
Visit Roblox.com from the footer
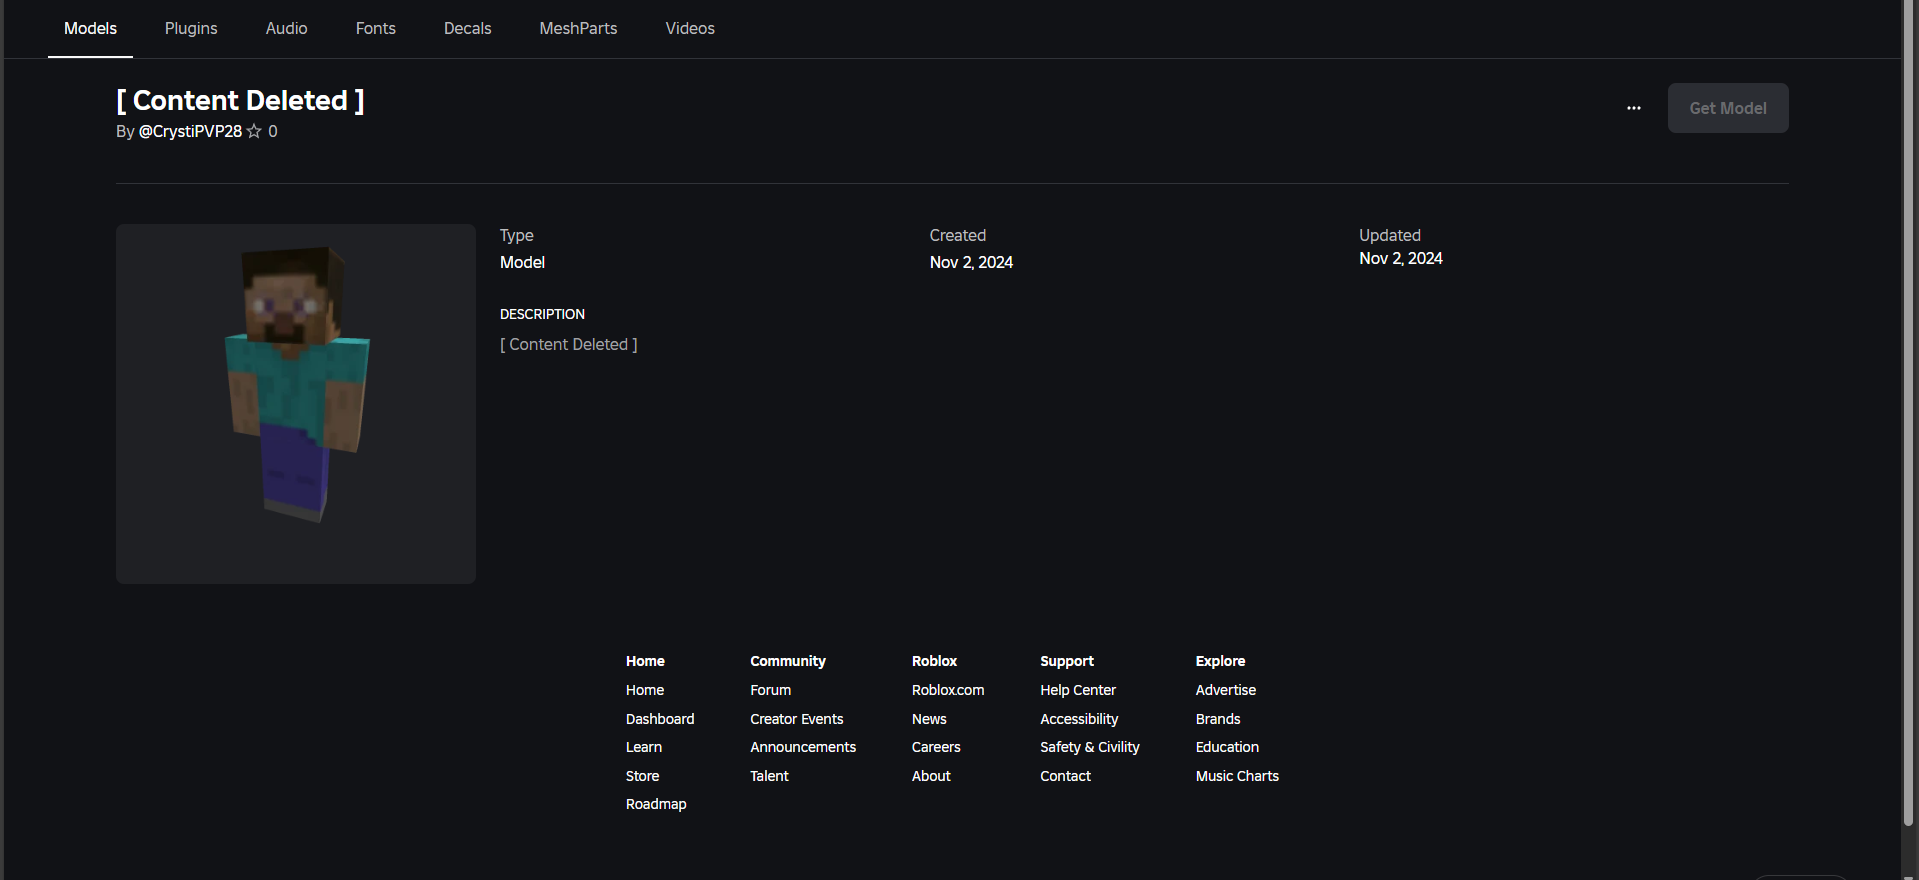click(948, 690)
